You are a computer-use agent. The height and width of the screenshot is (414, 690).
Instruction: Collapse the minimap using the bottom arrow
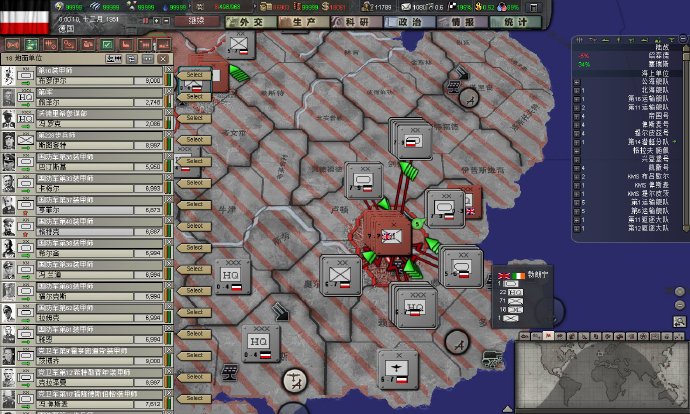[x=507, y=409]
